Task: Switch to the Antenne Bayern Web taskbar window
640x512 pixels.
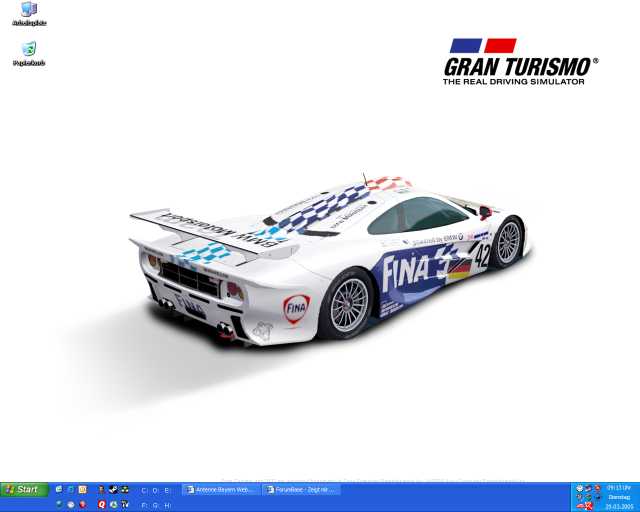Action: pyautogui.click(x=221, y=490)
